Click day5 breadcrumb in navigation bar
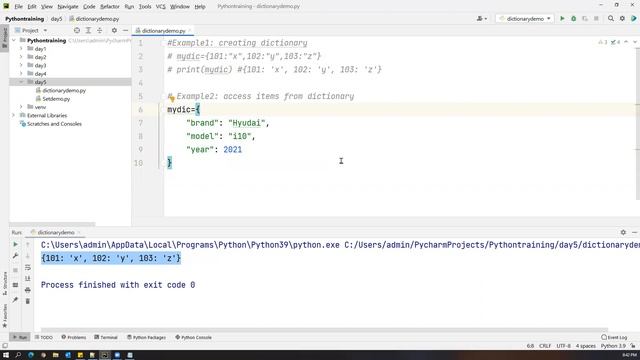Viewport: 640px width, 360px height. pos(56,19)
